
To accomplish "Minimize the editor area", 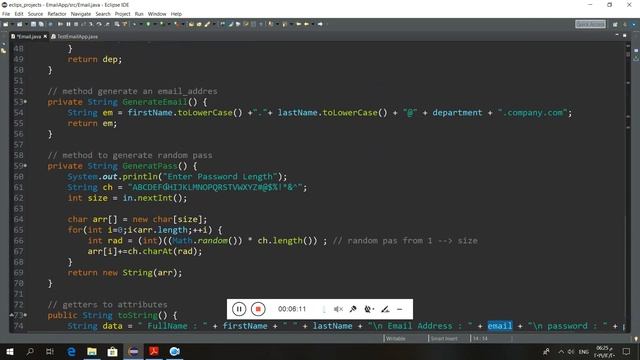I will tap(617, 36).
